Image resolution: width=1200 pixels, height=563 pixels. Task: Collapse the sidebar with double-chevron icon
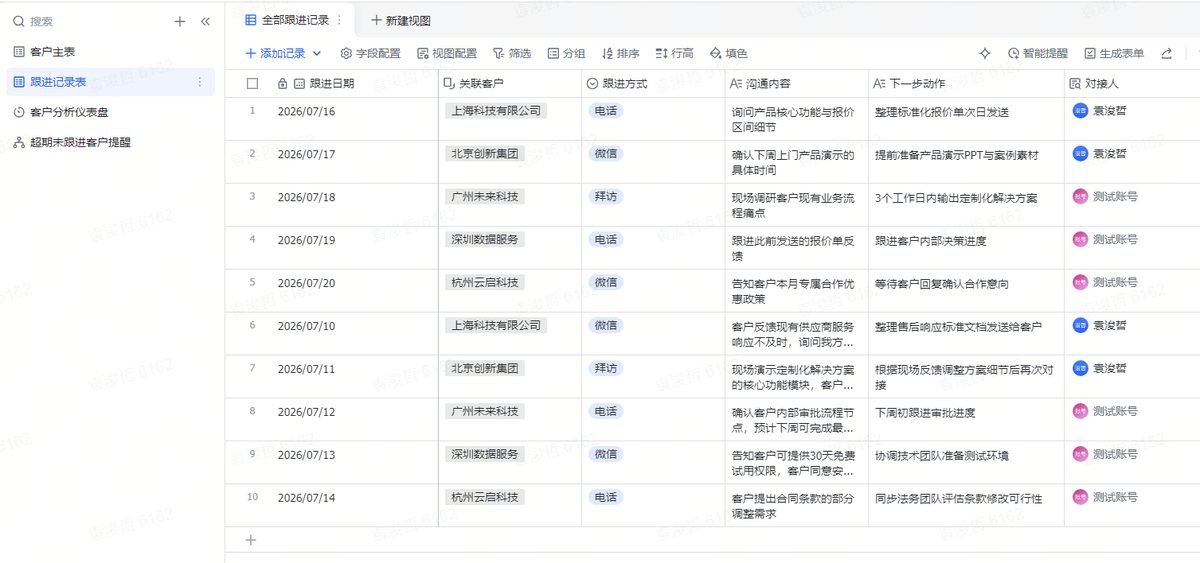tap(205, 21)
